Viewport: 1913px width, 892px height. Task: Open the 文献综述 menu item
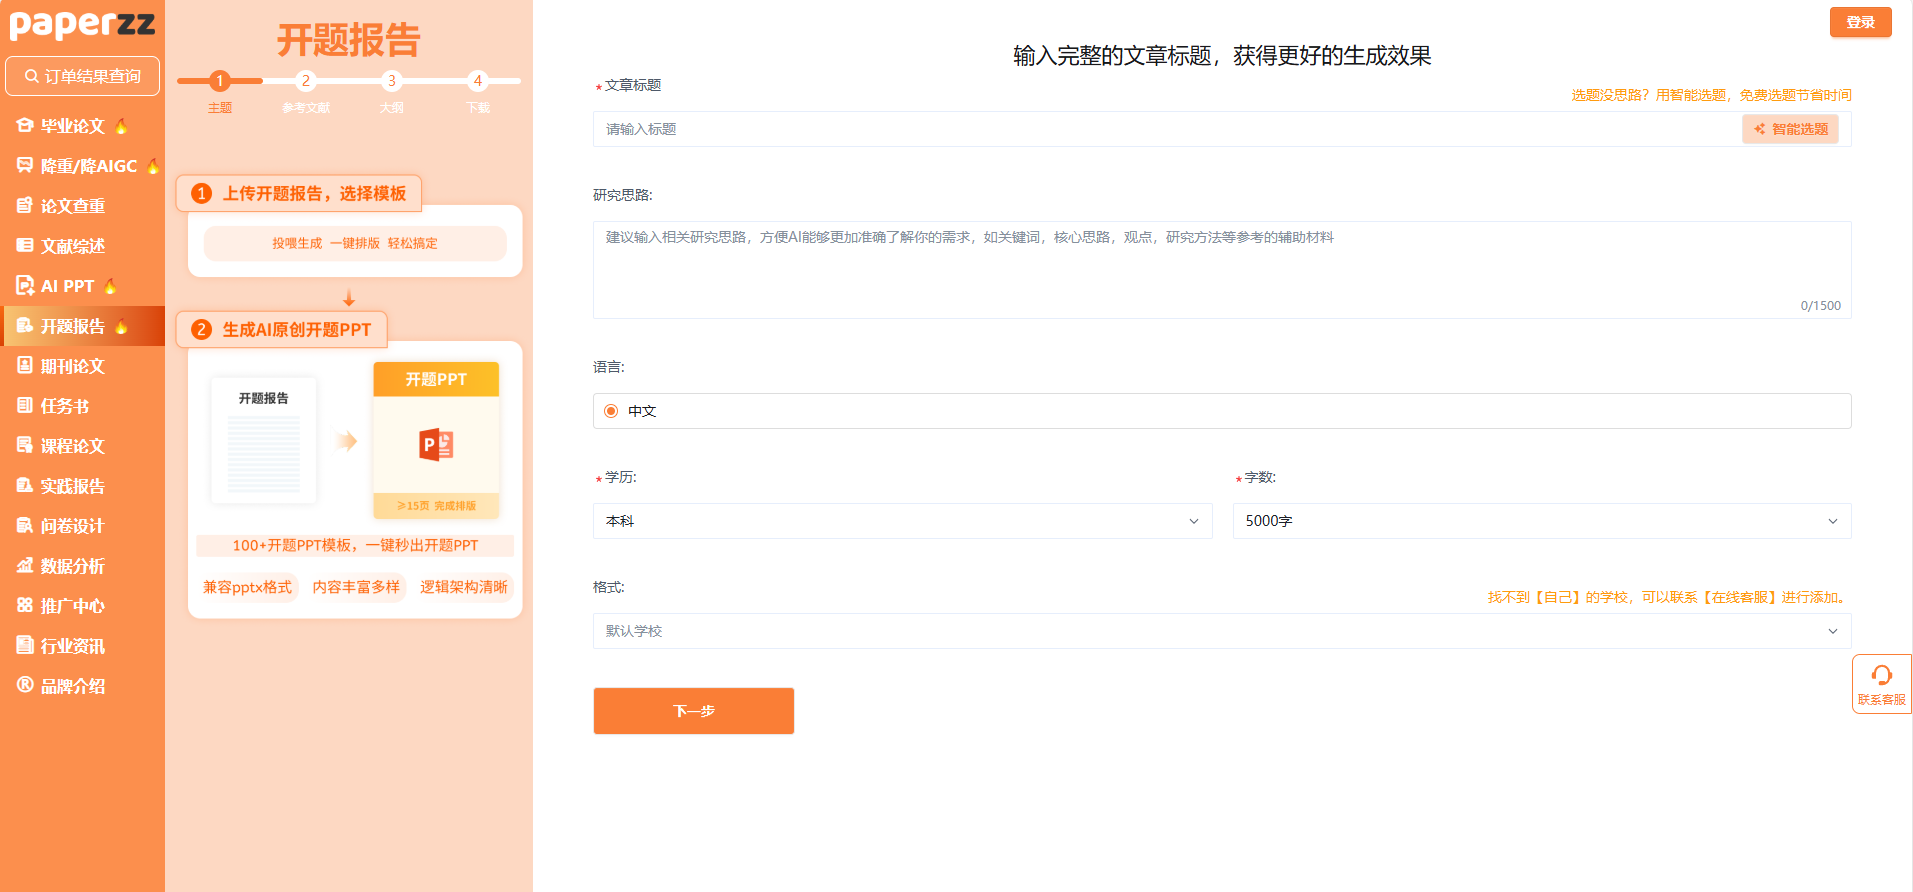[72, 246]
